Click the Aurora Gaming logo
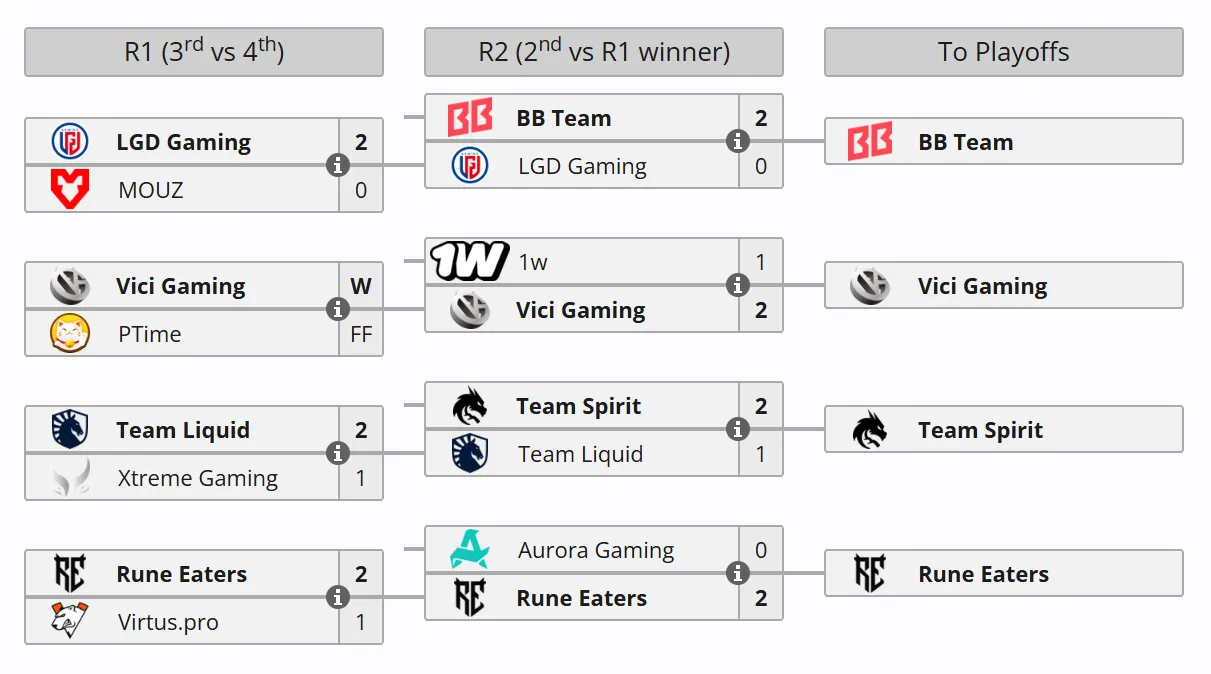The width and height of the screenshot is (1211, 674). [x=470, y=550]
